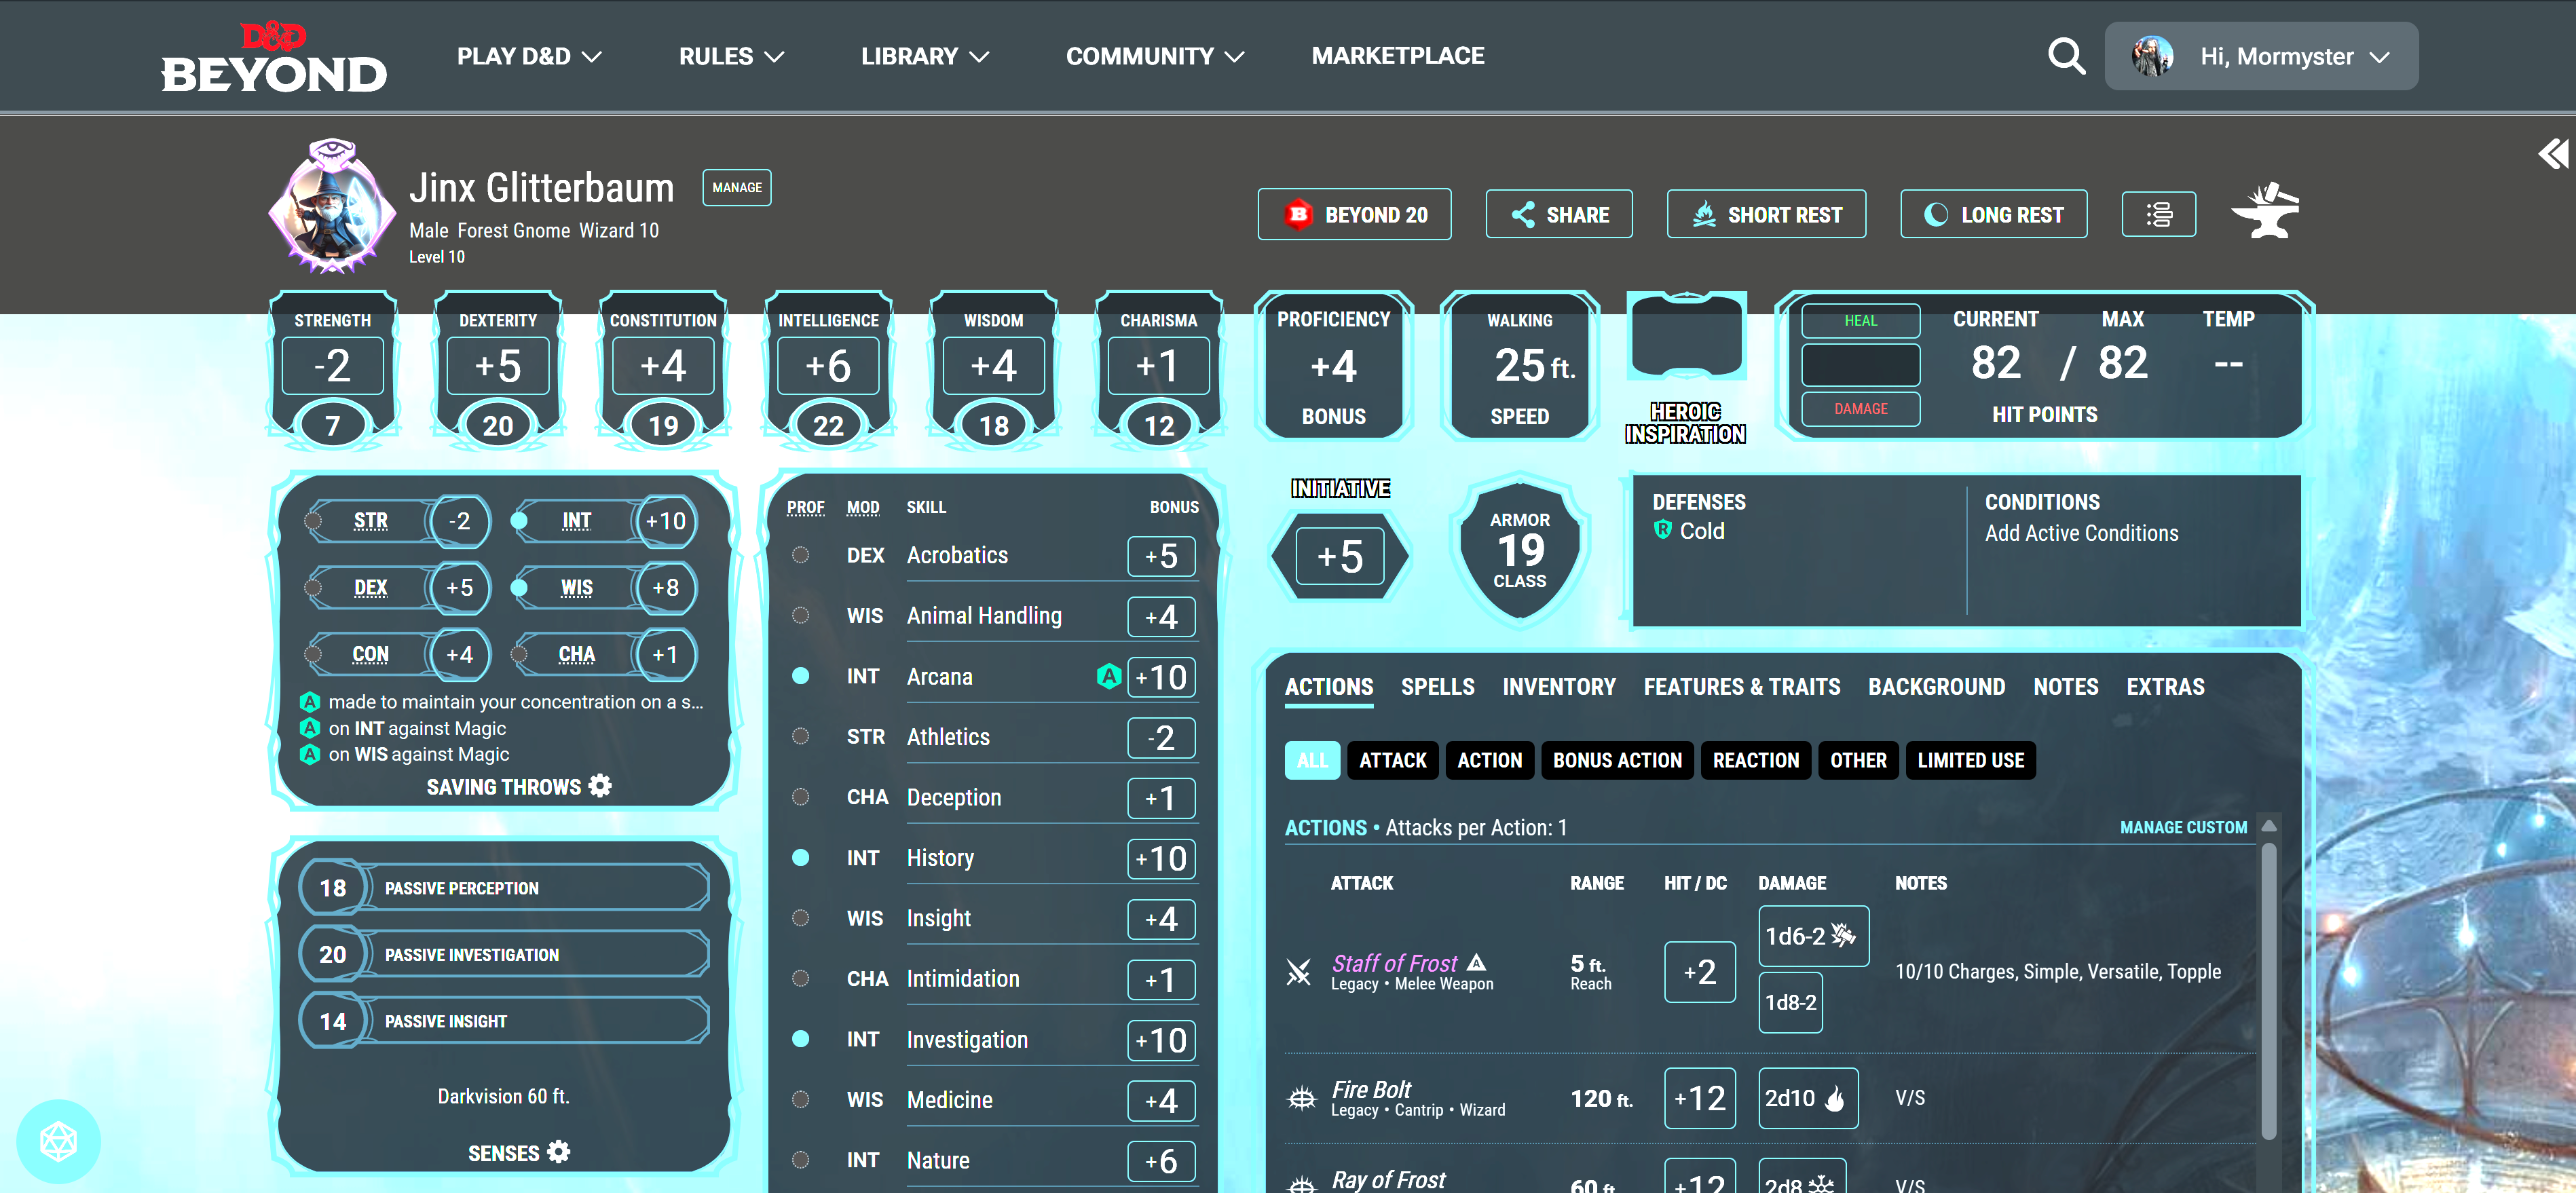
Task: Switch to the Spells tab
Action: click(1437, 687)
